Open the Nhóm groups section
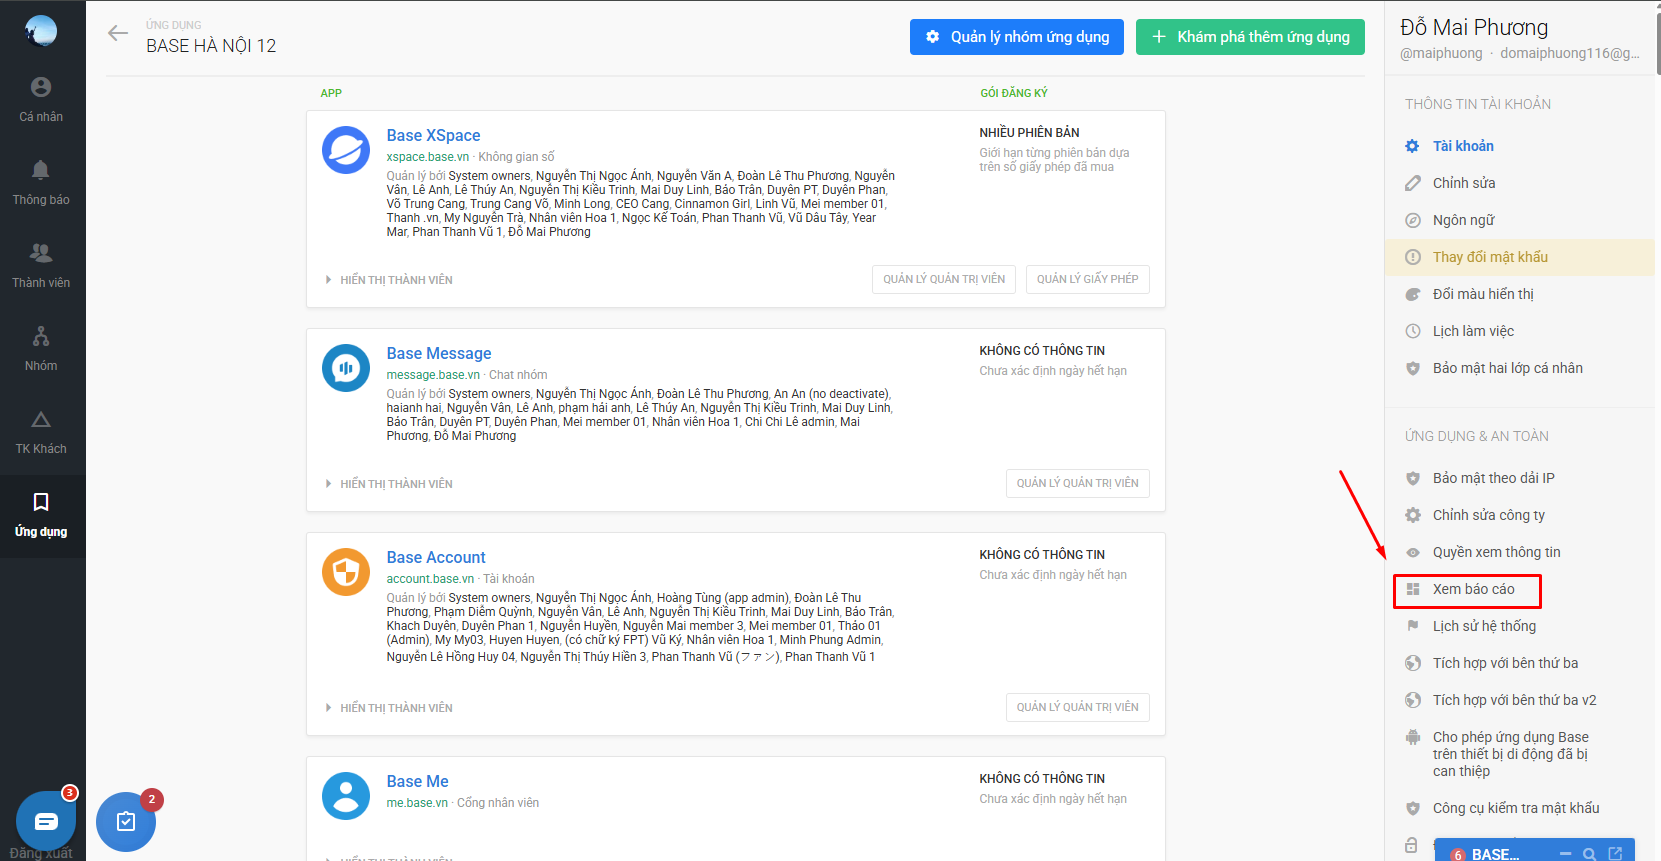The height and width of the screenshot is (861, 1661). [x=41, y=349]
